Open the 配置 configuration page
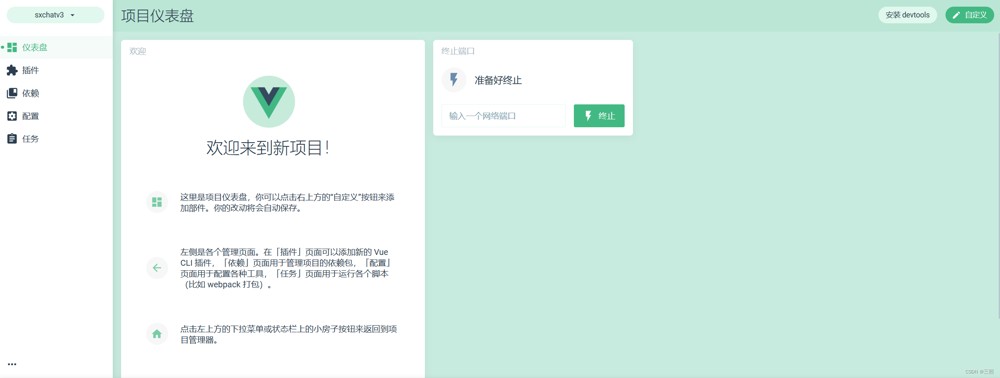 coord(56,116)
